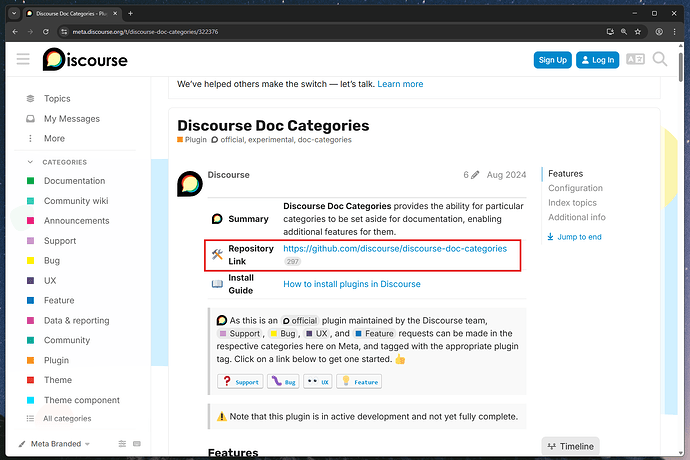Image resolution: width=690 pixels, height=460 pixels.
Task: Click the doc-categories tag under title
Action: point(324,140)
